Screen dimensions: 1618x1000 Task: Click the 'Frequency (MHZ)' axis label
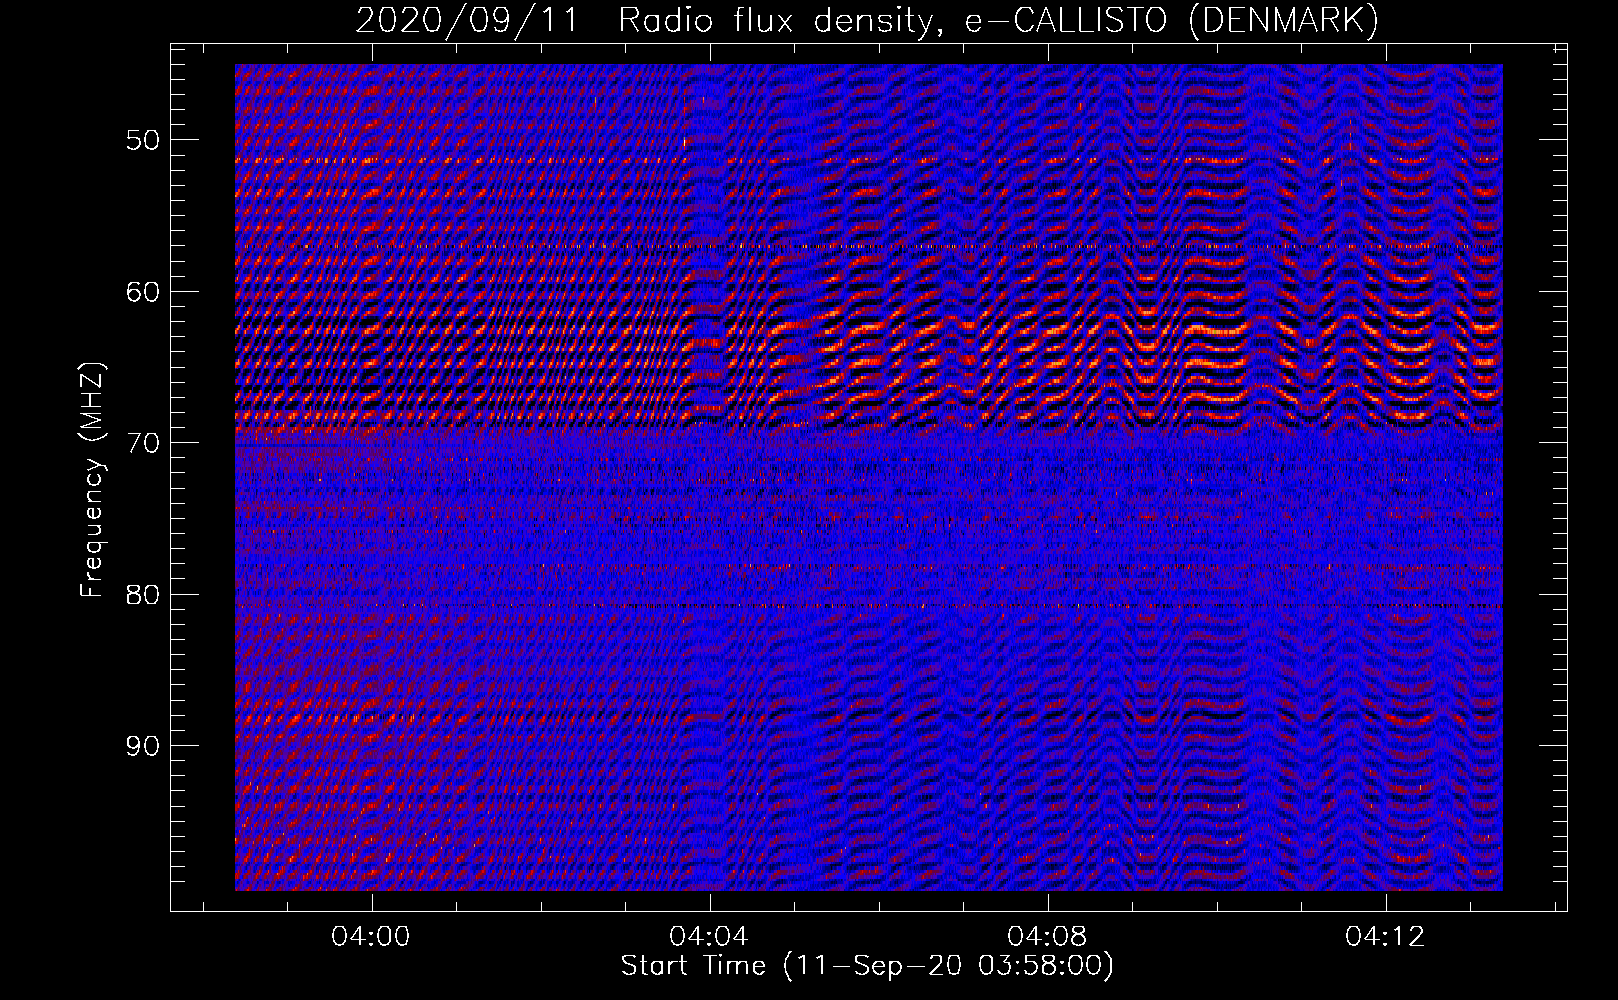tap(92, 480)
